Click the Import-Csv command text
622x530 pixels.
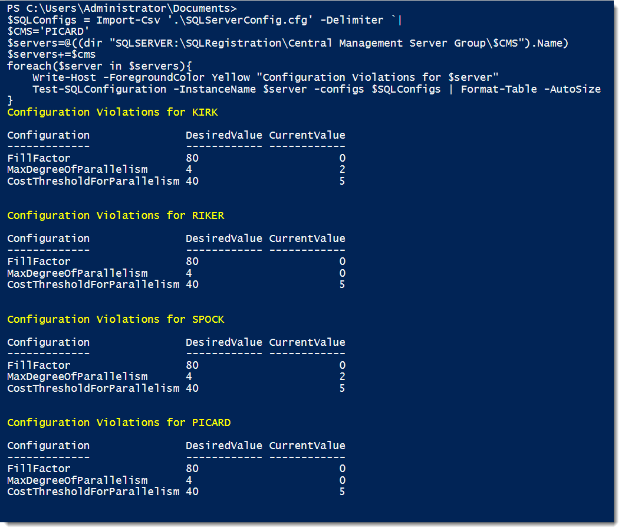(128, 20)
